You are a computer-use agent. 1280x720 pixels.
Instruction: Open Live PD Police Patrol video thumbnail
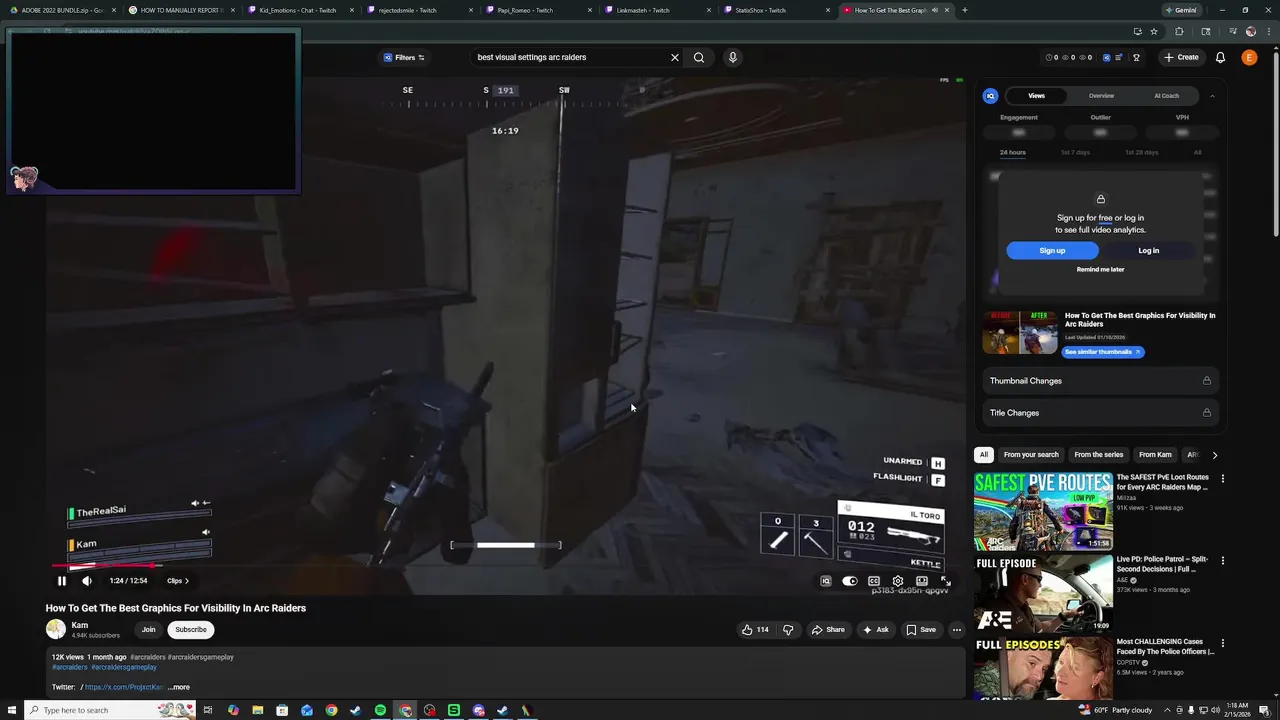(x=1043, y=593)
